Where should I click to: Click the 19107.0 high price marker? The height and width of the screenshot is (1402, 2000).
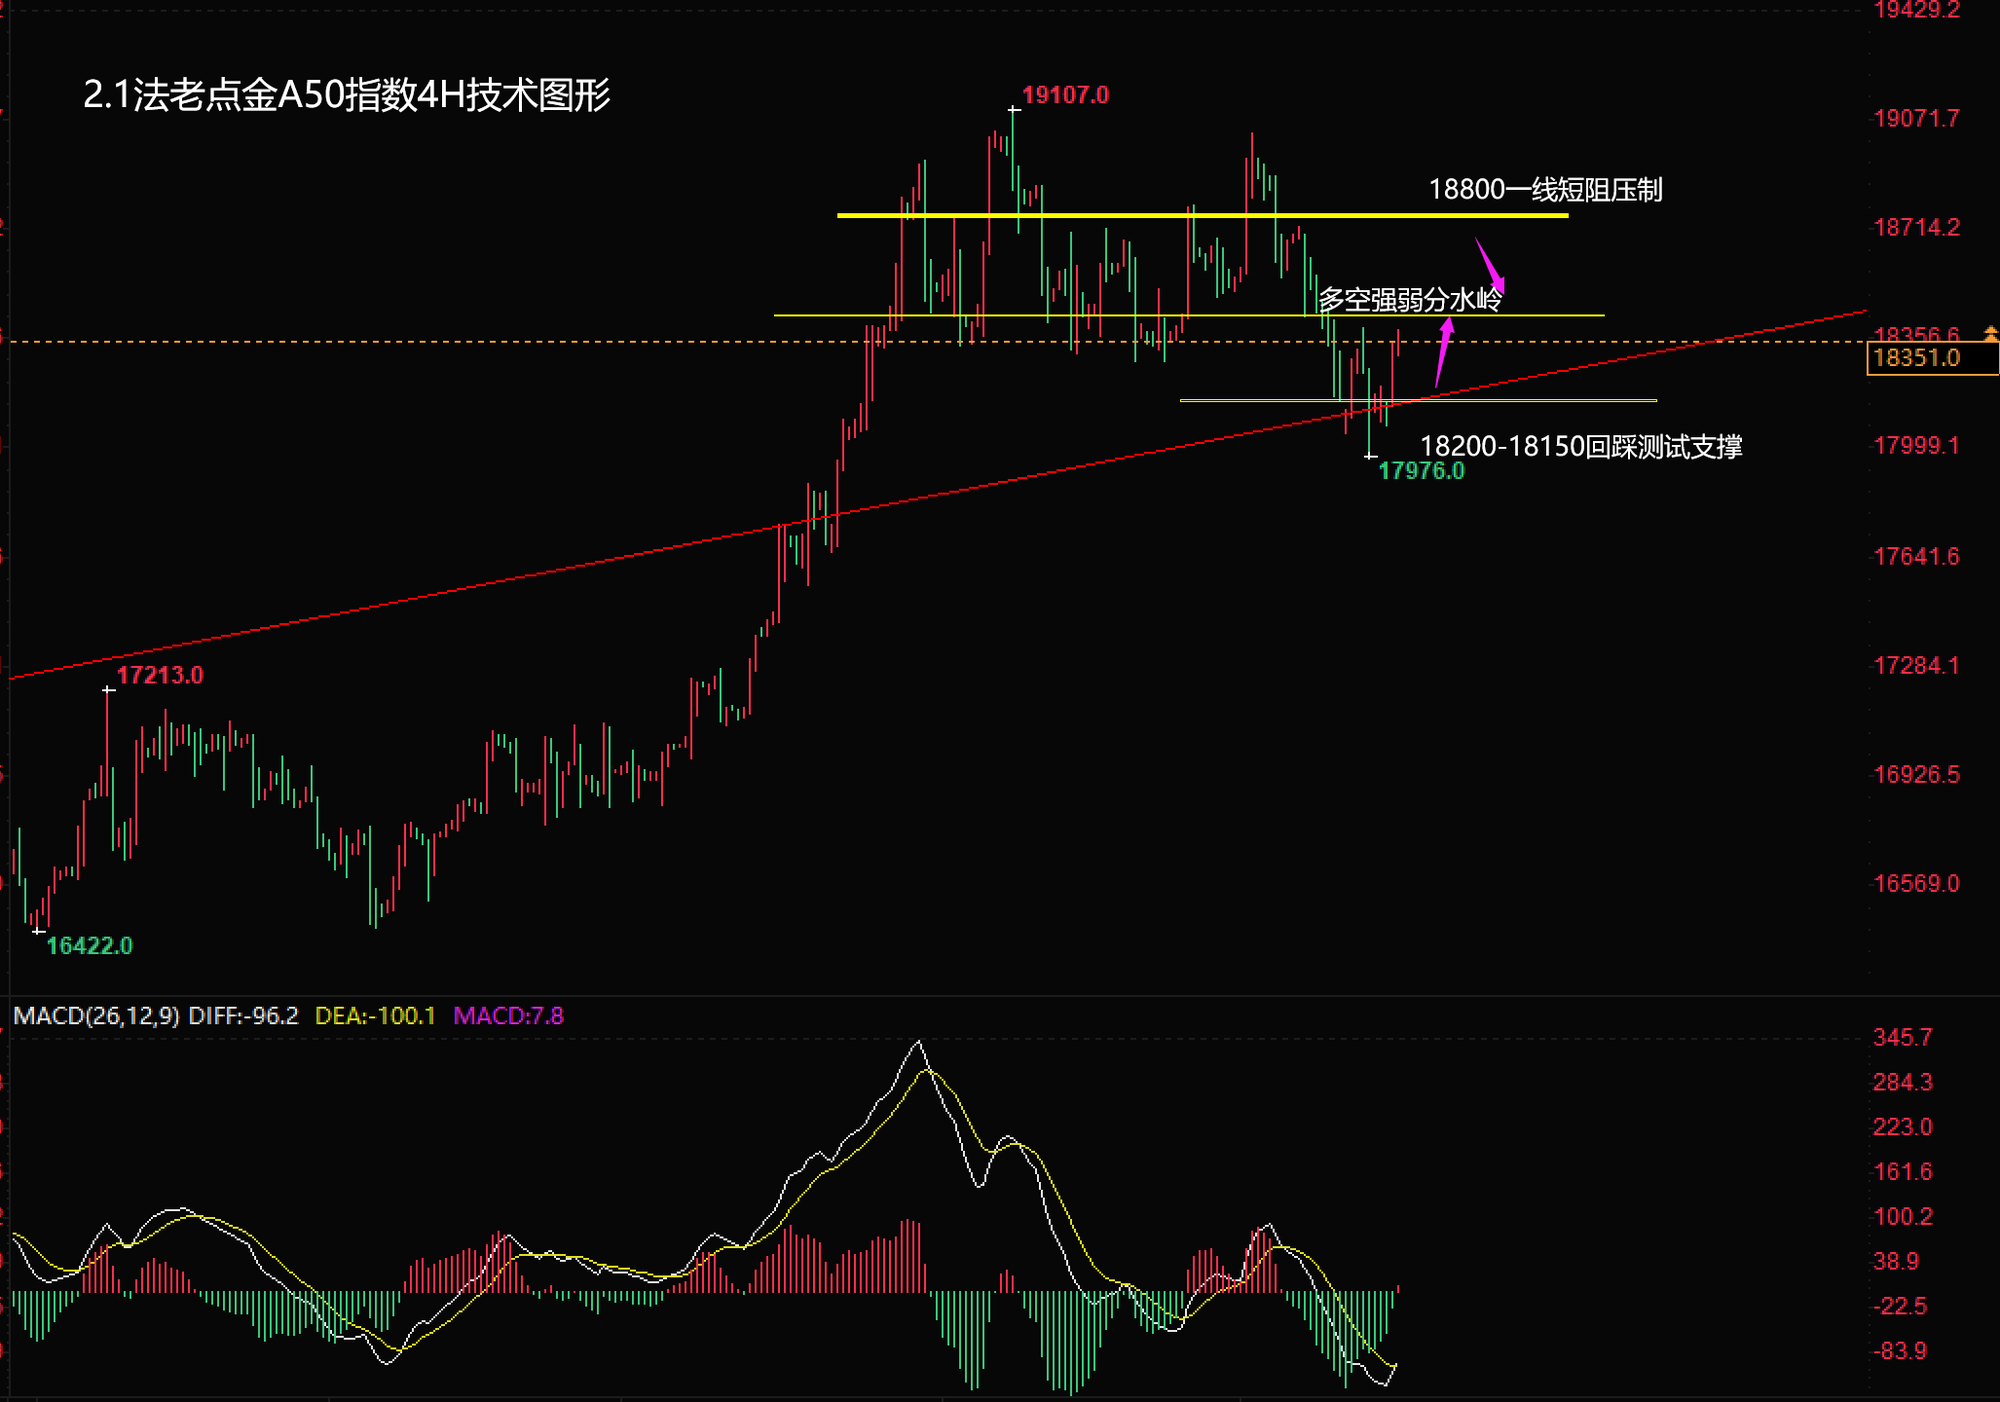(1064, 95)
